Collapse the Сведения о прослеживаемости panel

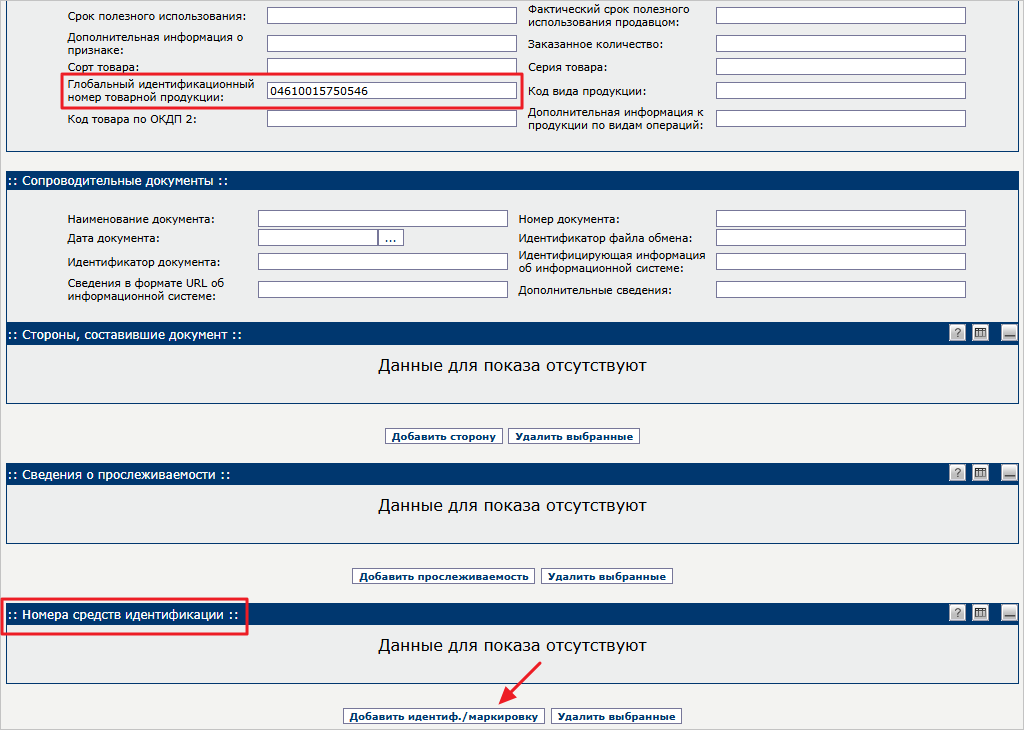tap(1009, 473)
